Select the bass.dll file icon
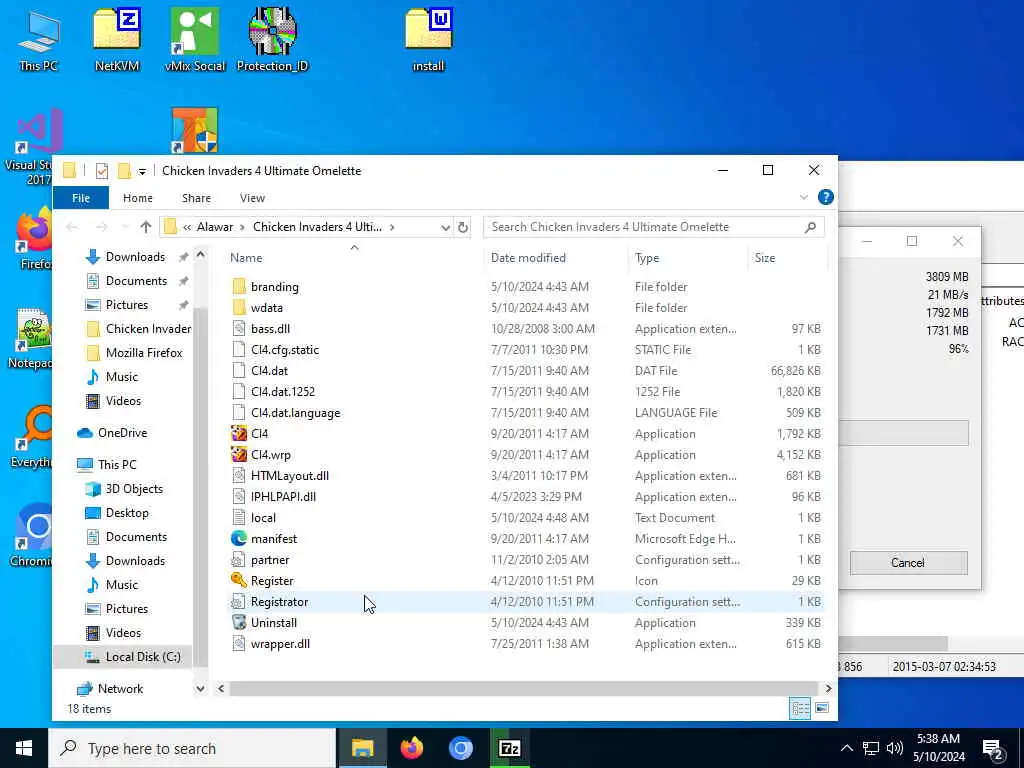The image size is (1024, 768). click(x=239, y=328)
